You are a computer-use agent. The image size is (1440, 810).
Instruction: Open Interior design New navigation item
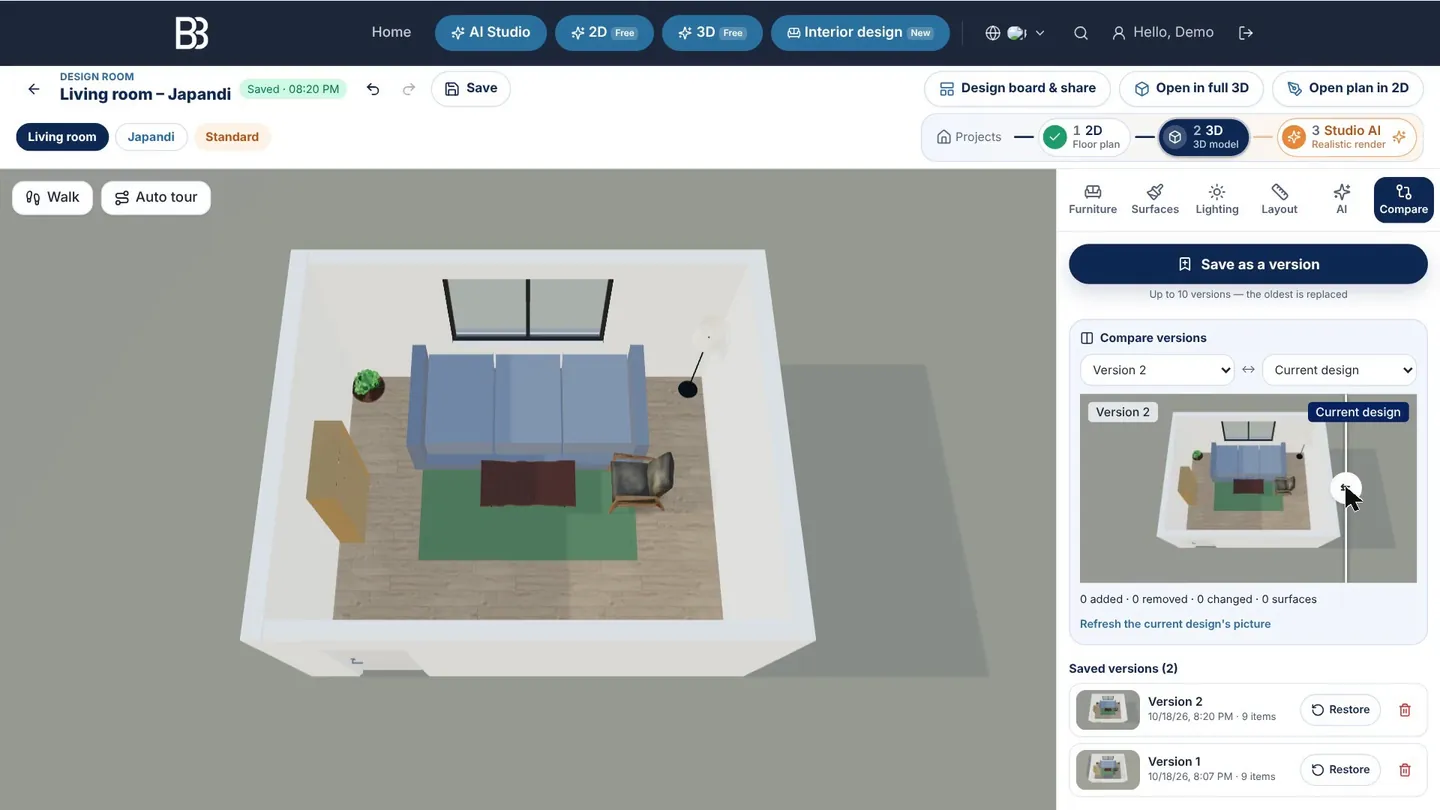pyautogui.click(x=860, y=33)
